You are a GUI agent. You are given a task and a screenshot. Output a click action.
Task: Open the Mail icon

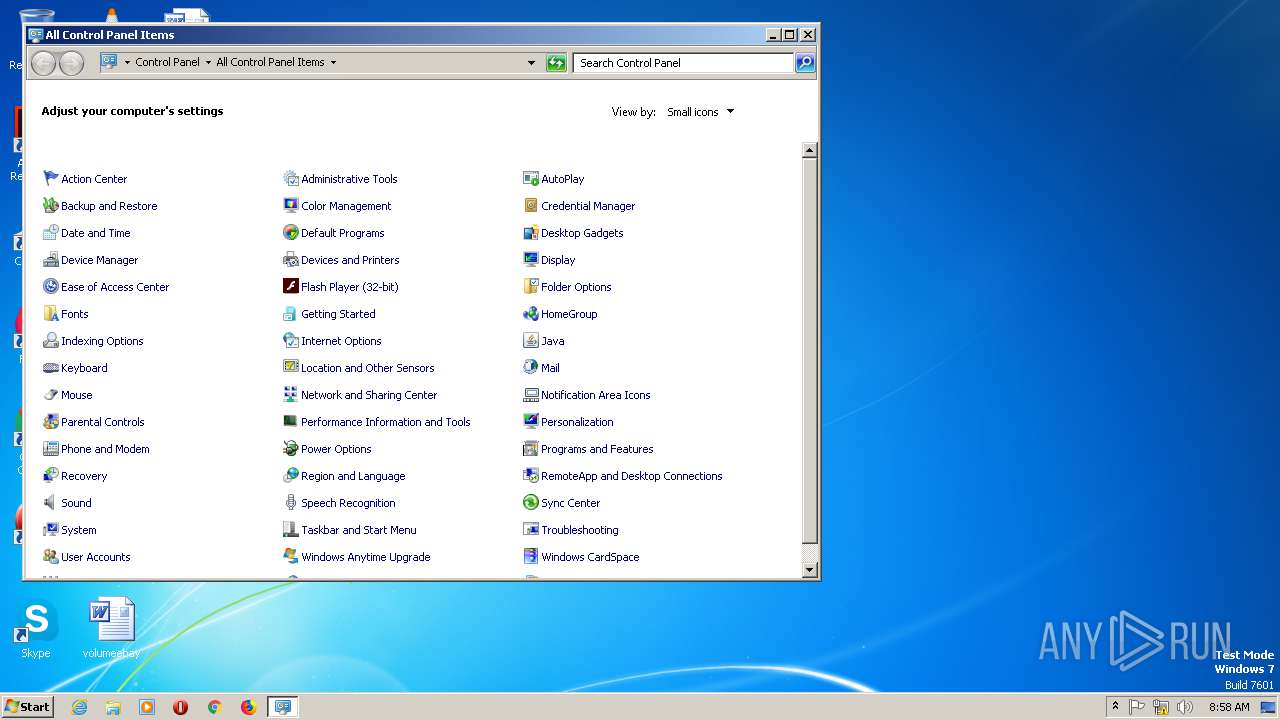(531, 368)
